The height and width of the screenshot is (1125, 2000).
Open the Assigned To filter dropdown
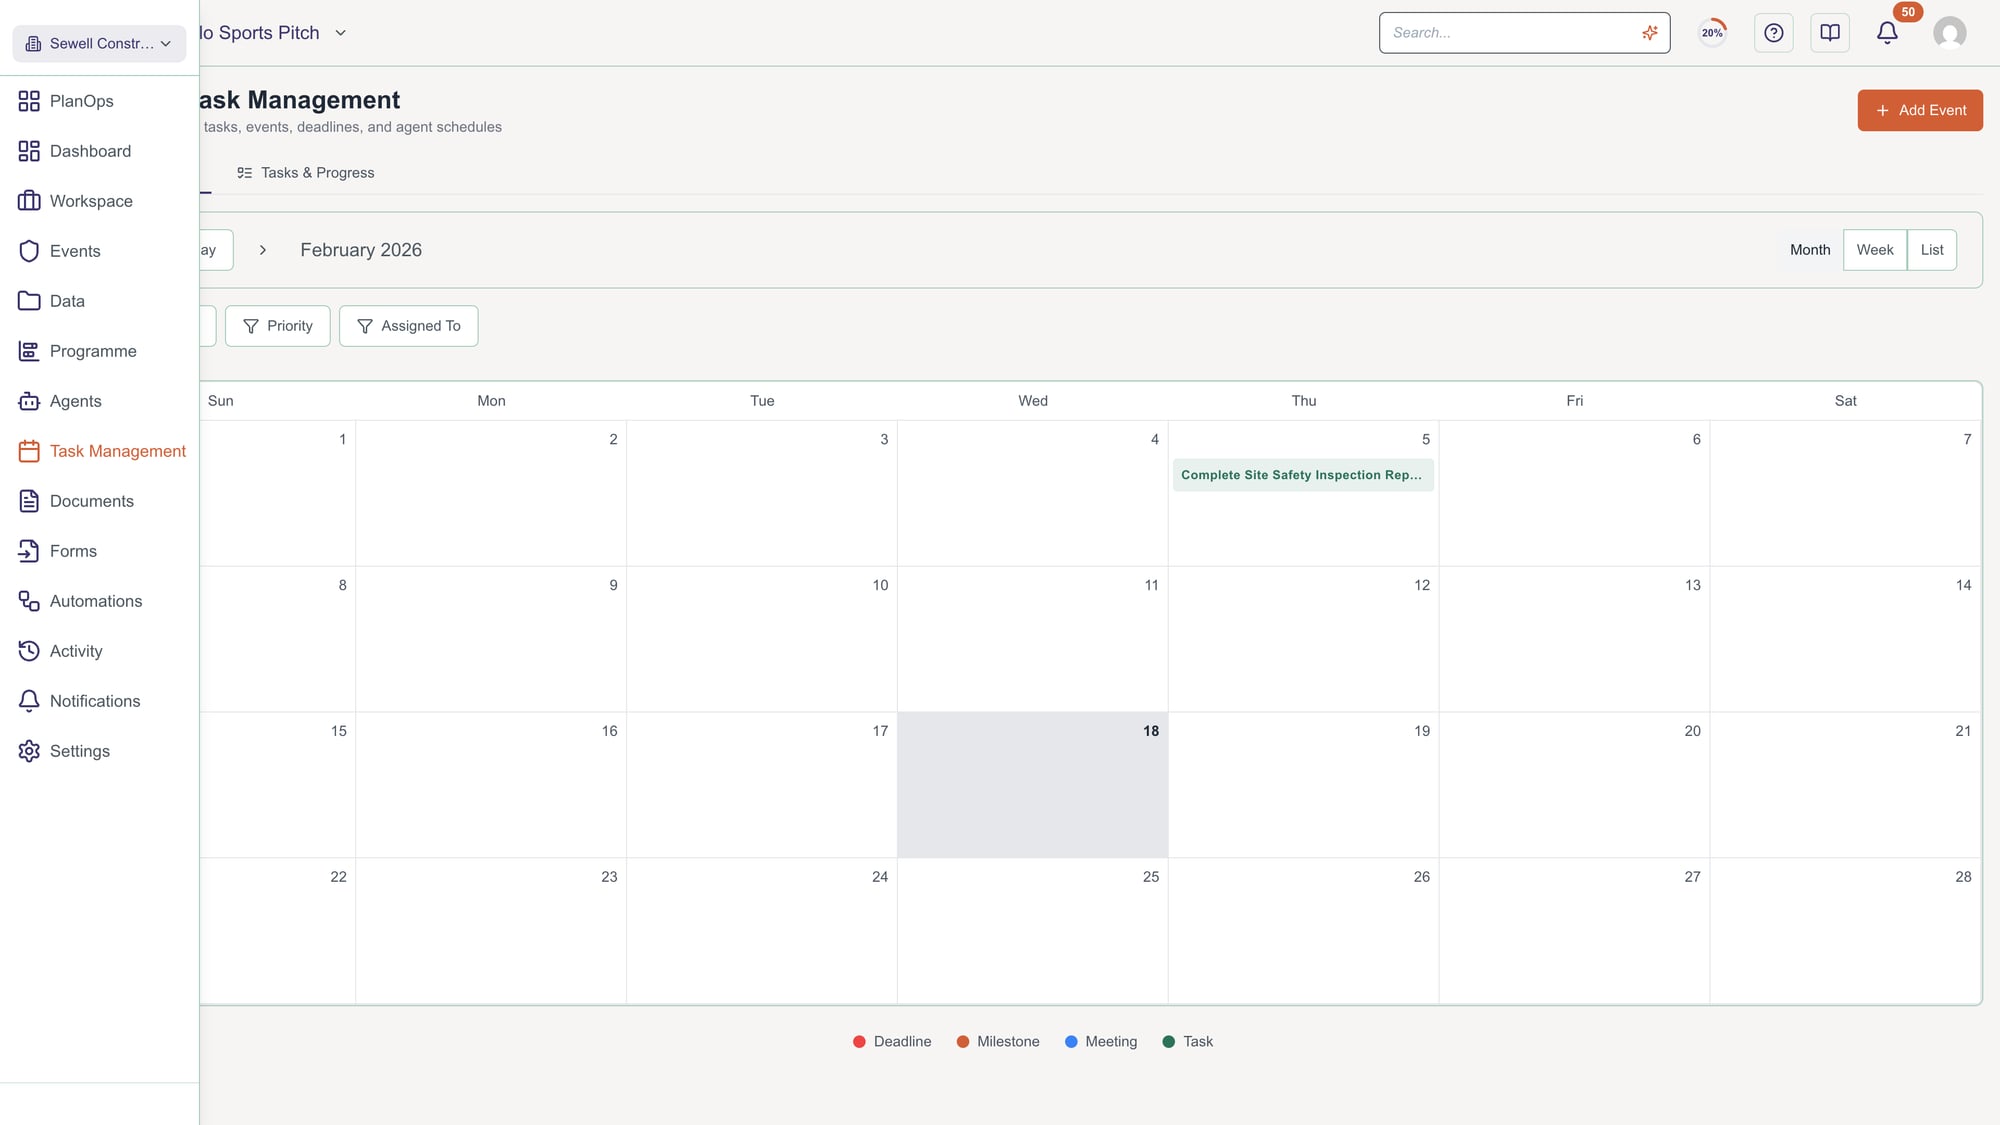pos(408,325)
